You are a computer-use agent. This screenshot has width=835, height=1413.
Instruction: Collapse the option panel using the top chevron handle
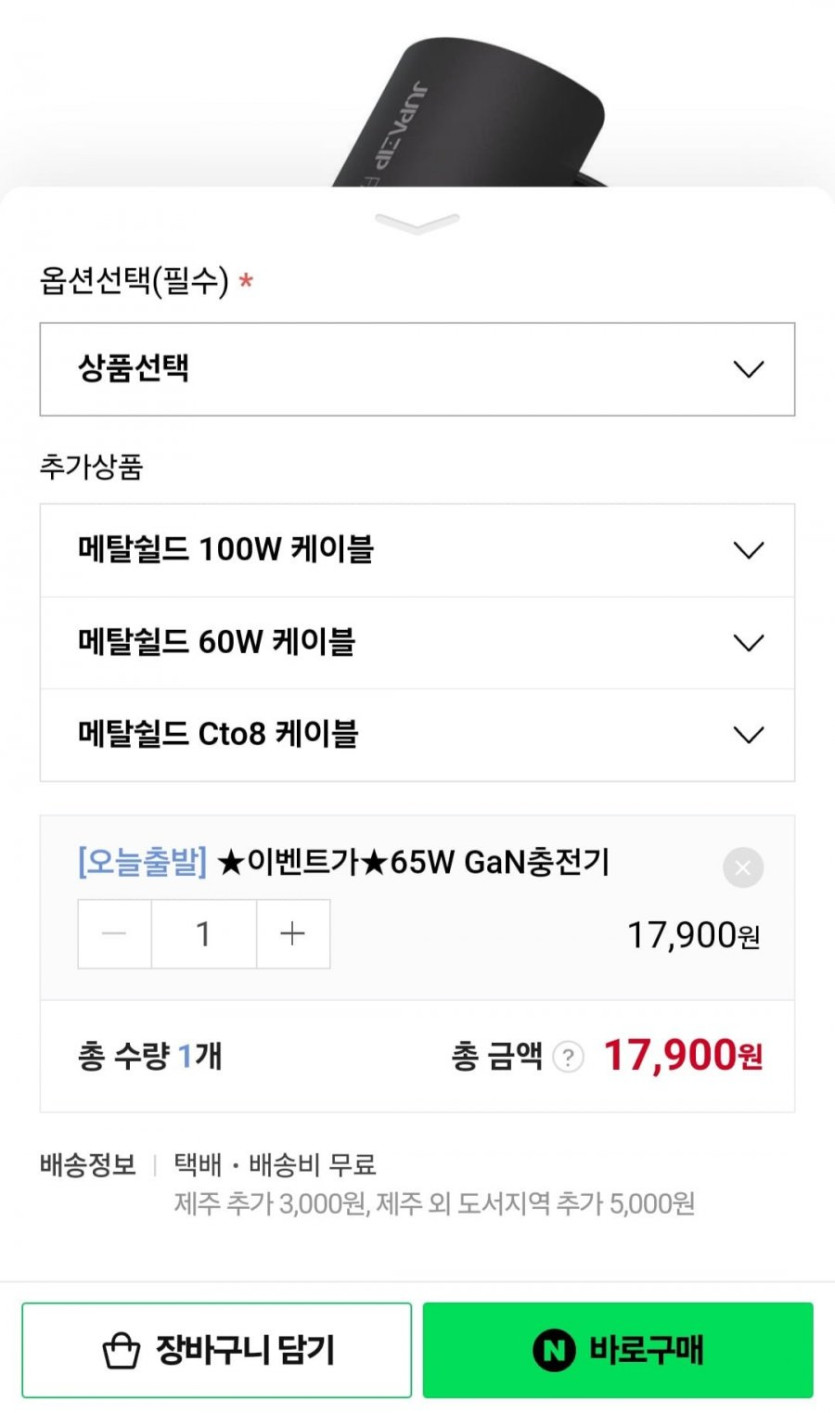(x=417, y=222)
